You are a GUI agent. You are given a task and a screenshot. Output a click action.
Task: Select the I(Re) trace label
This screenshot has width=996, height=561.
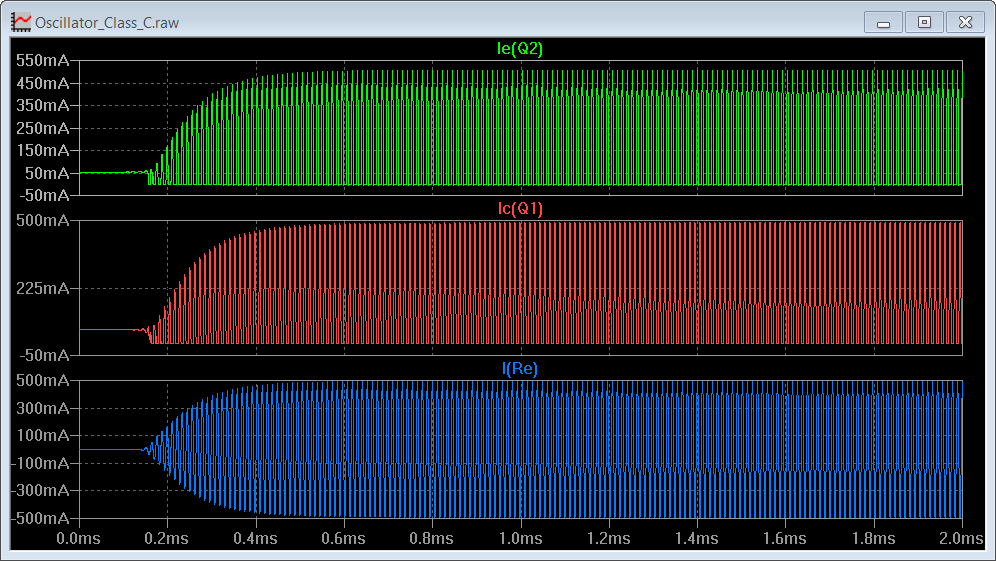521,369
